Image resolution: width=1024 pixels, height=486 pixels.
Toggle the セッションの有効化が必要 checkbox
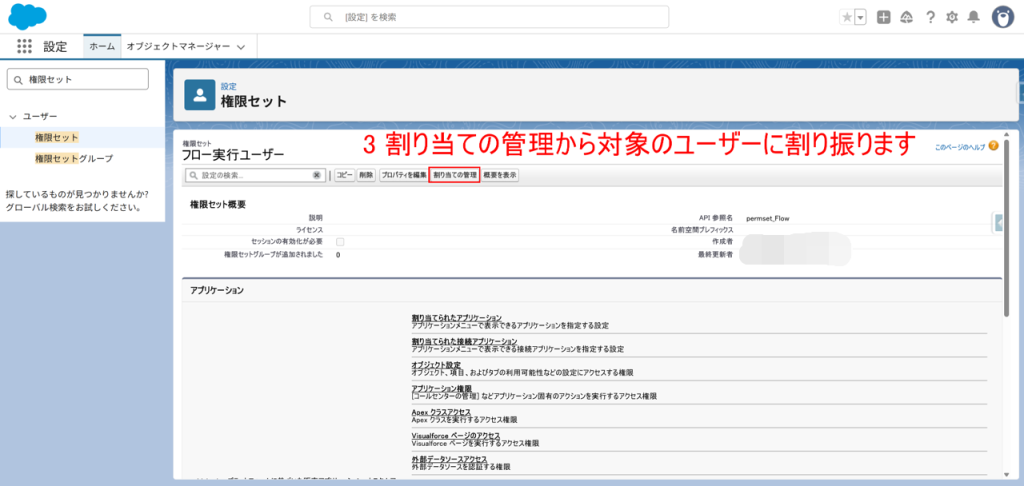(x=341, y=242)
